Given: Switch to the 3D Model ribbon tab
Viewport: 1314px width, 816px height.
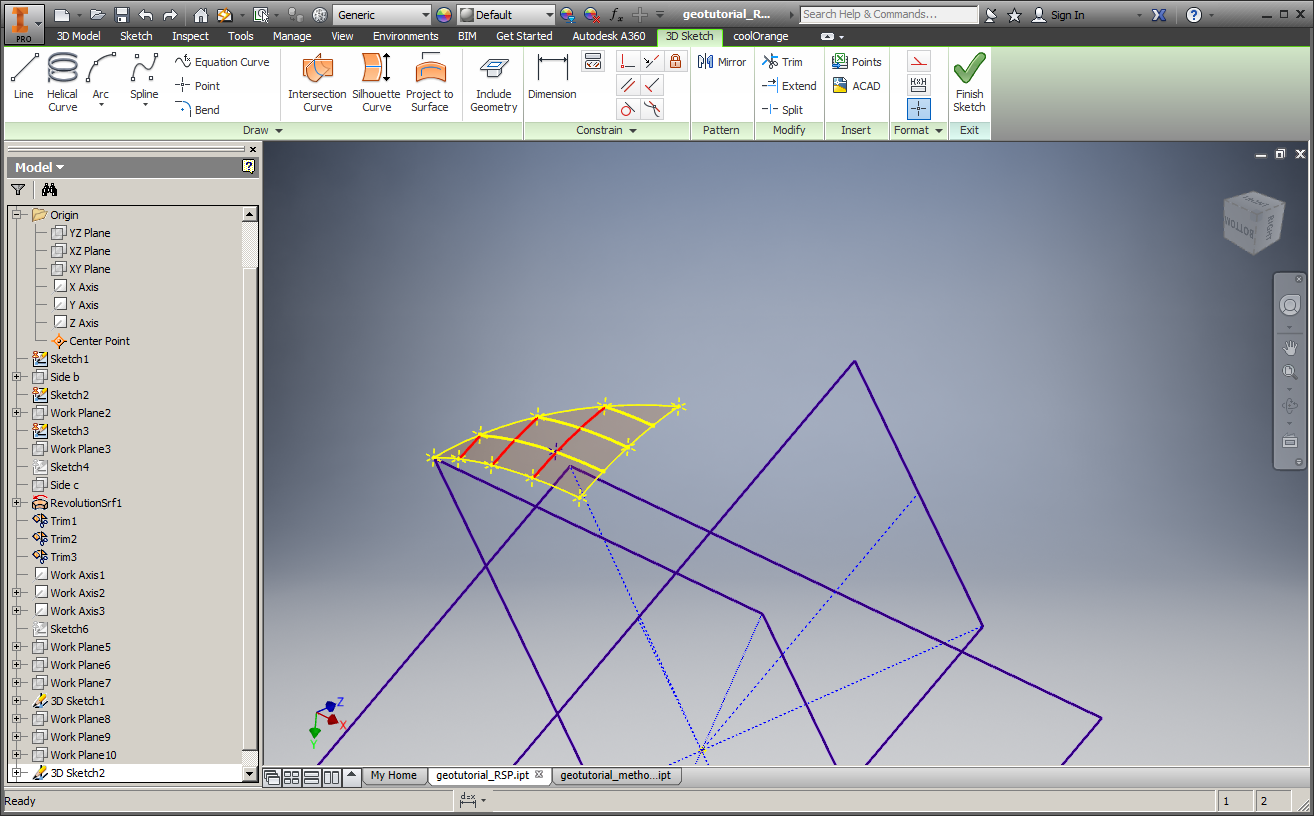Looking at the screenshot, I should pos(78,36).
